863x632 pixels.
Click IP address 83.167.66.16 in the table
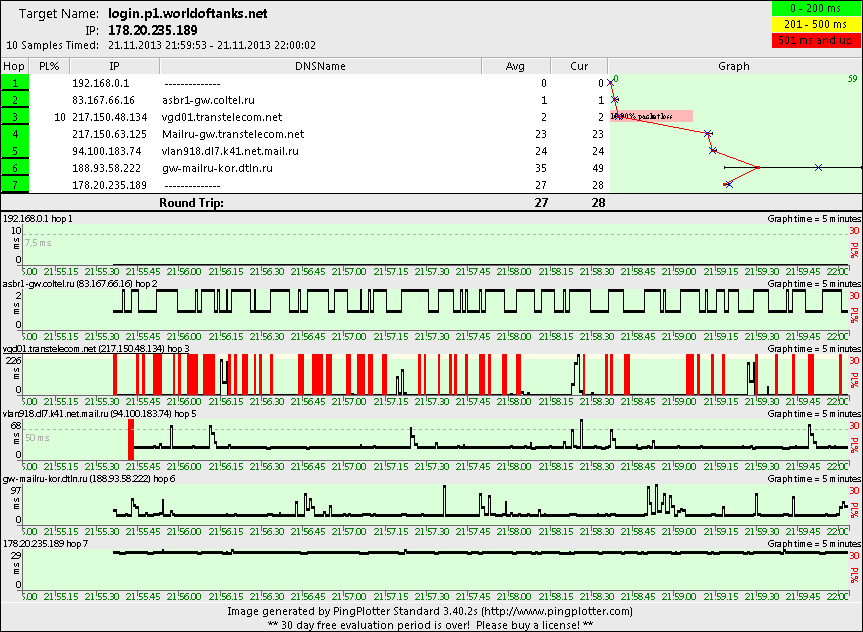103,101
